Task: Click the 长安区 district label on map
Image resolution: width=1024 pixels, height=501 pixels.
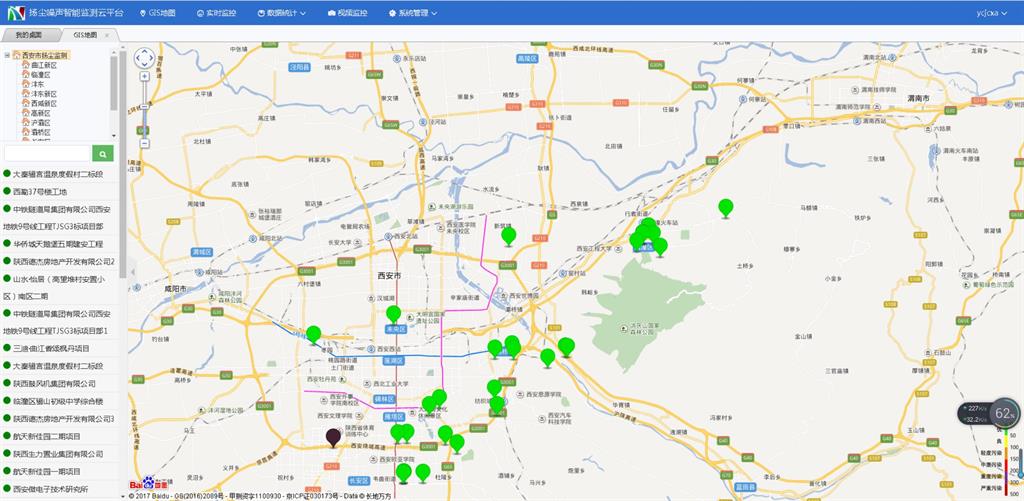Action: click(359, 480)
